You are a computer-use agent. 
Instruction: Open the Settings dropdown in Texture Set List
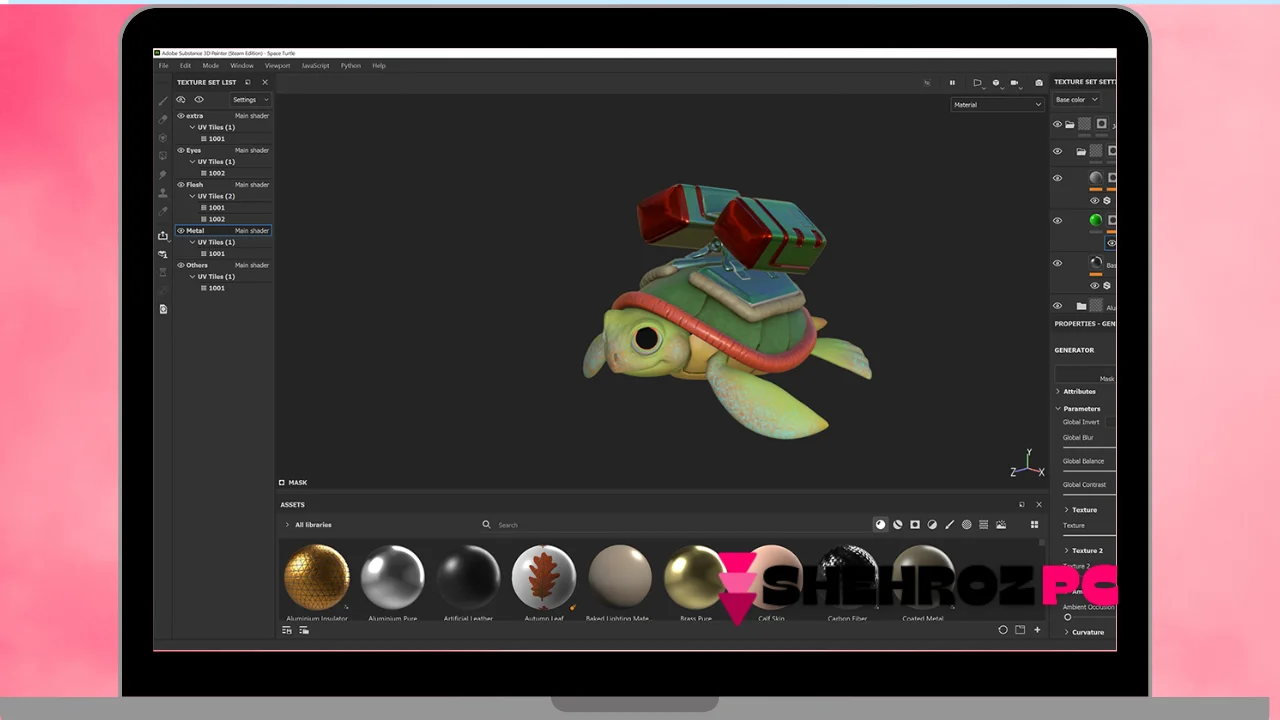250,99
